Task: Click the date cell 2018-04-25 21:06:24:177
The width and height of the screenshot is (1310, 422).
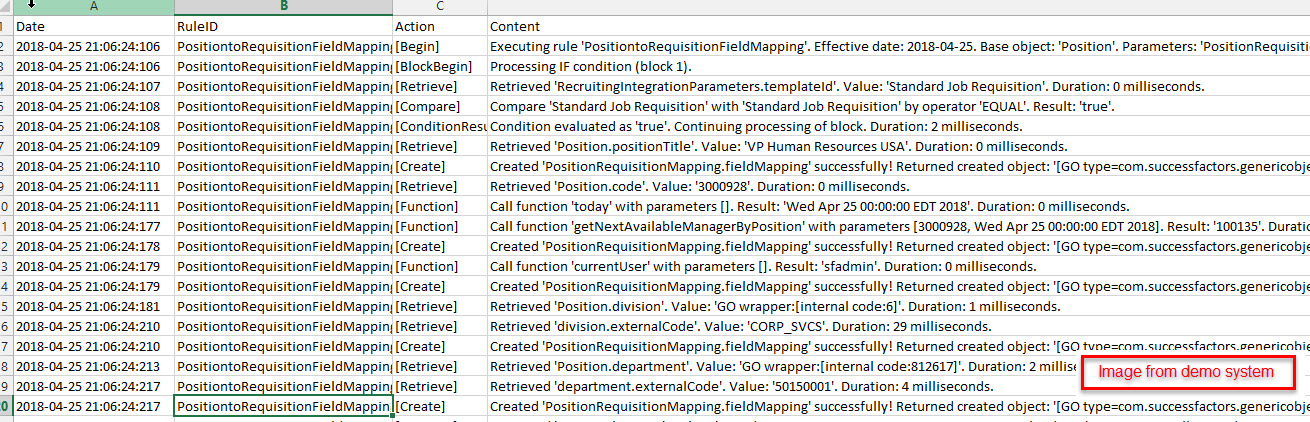Action: coord(93,227)
